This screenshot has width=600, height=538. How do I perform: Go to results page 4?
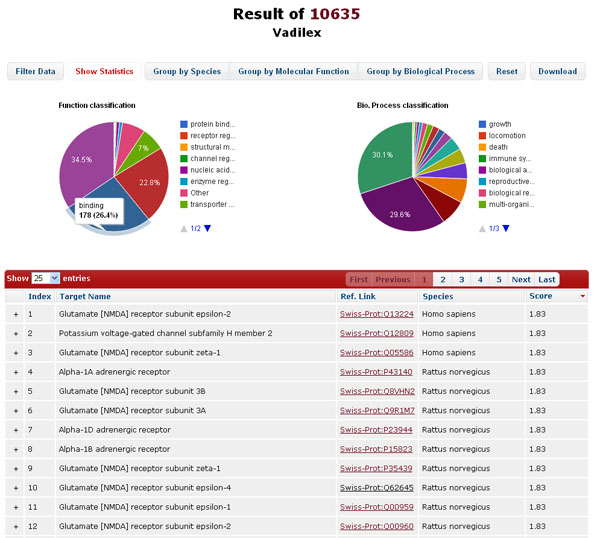click(480, 279)
